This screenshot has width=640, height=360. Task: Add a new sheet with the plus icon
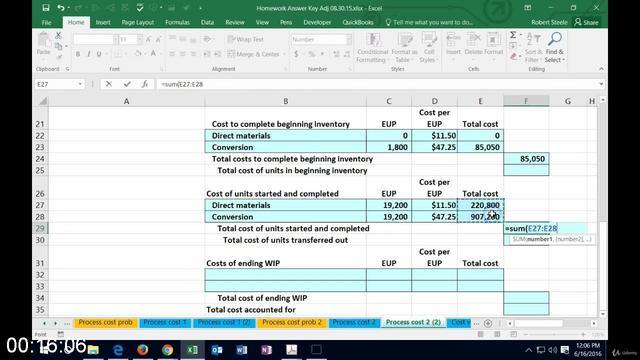pyautogui.click(x=488, y=323)
